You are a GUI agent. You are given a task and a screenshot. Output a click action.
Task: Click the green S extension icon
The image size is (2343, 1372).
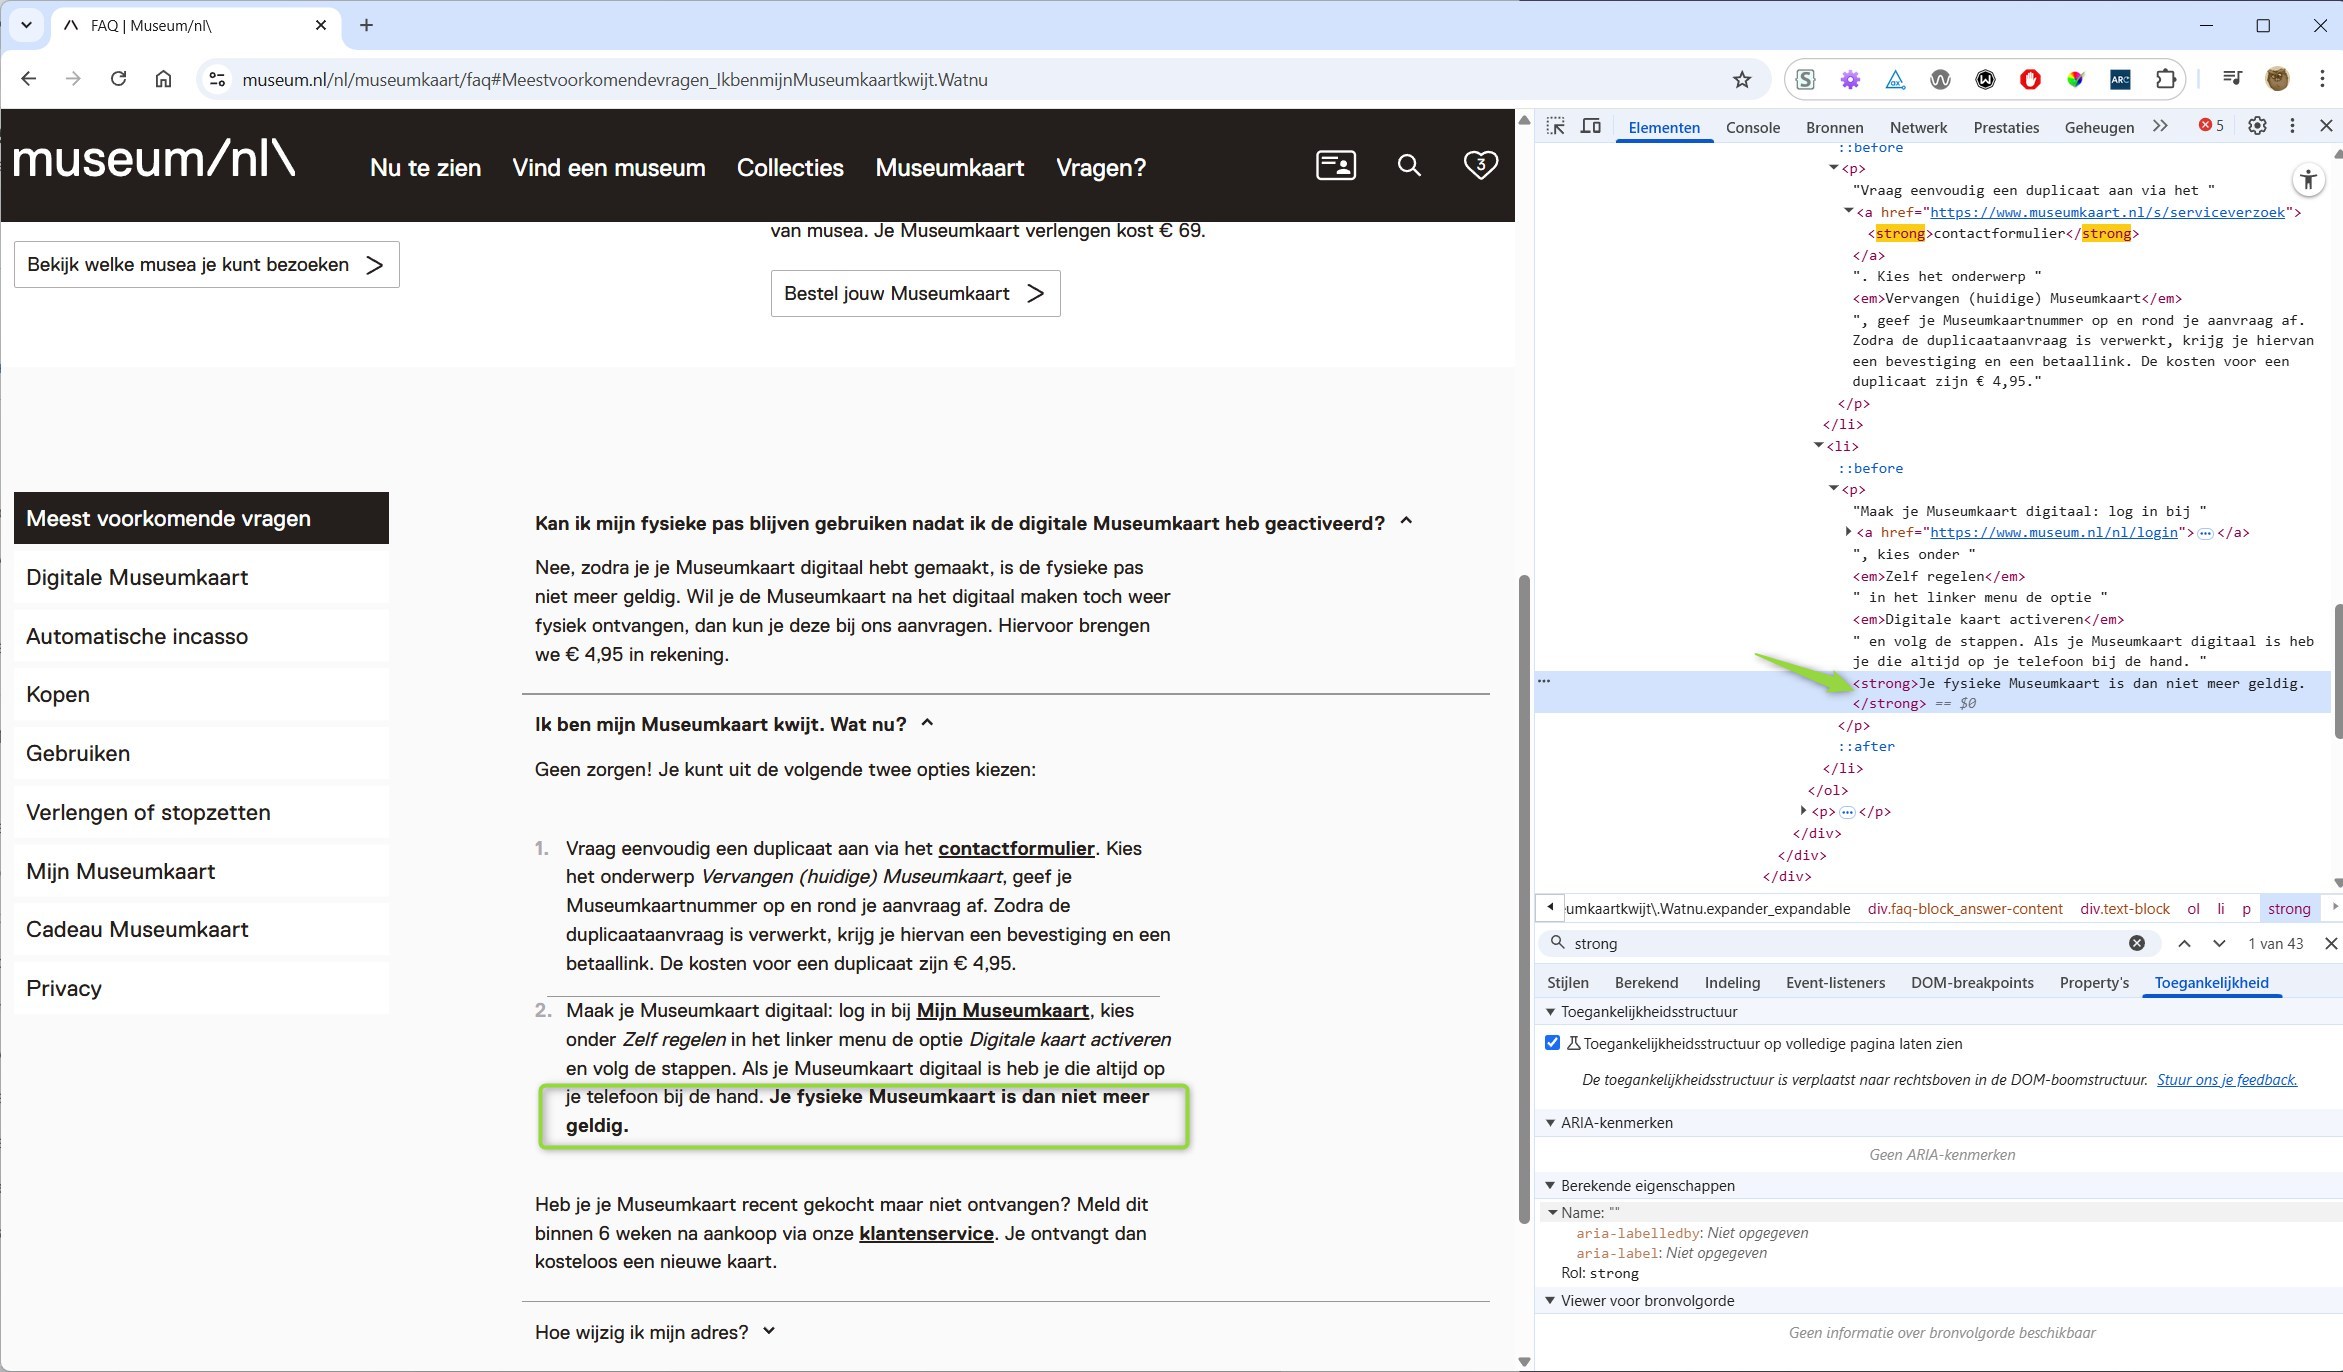pos(1805,79)
